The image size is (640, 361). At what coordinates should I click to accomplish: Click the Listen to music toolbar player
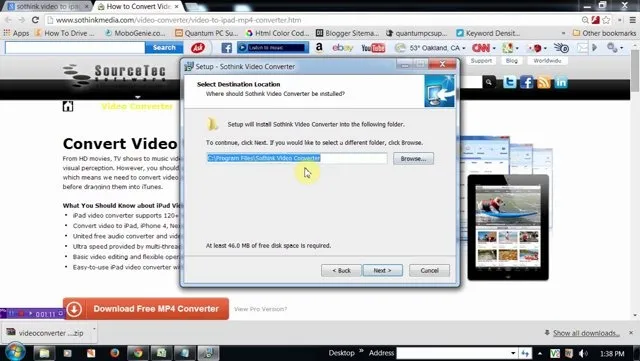click(x=273, y=48)
